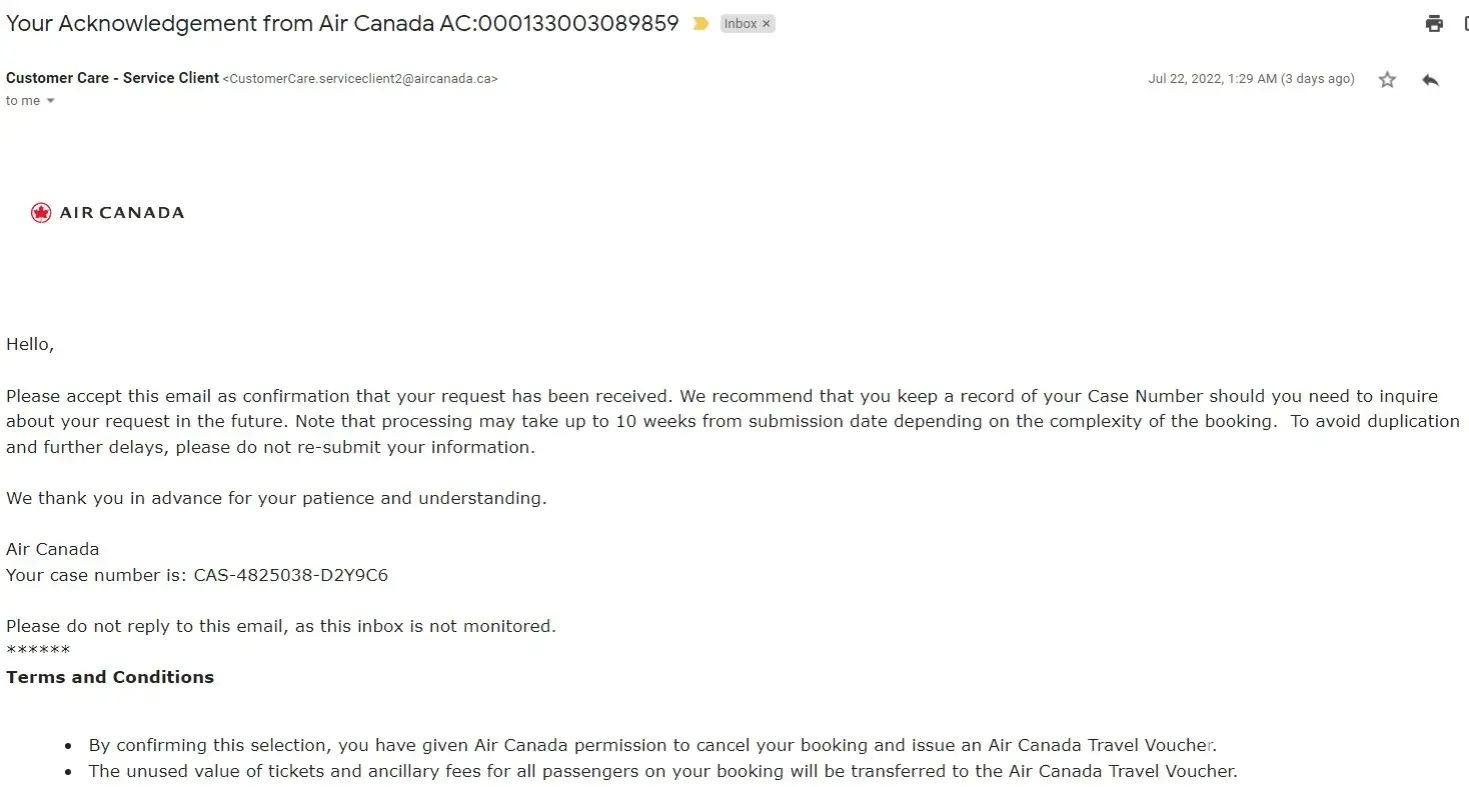Click the "We thank you in advance" line

tap(276, 498)
